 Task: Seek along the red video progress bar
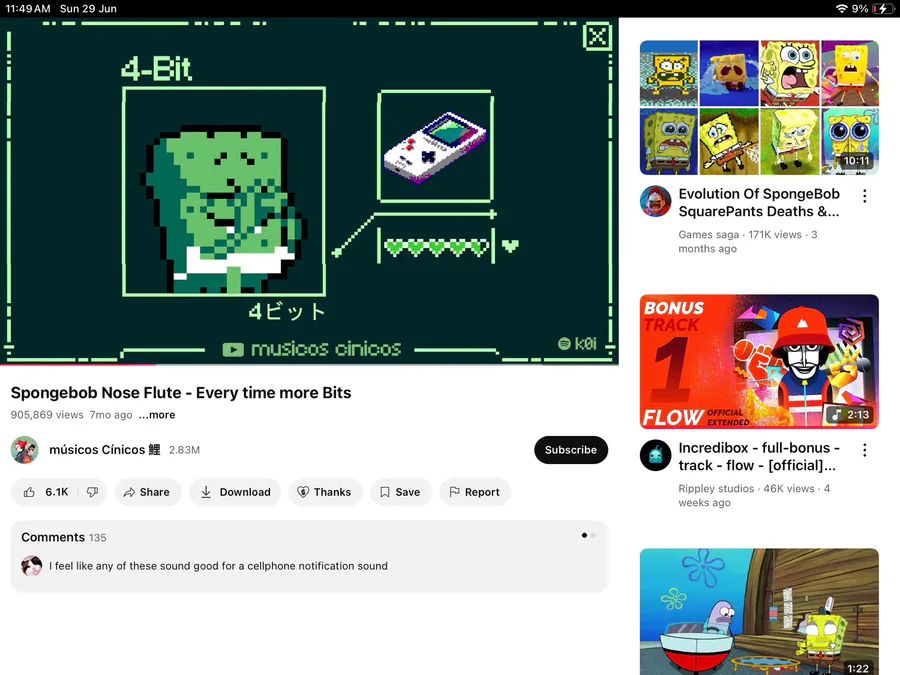pyautogui.click(x=309, y=364)
